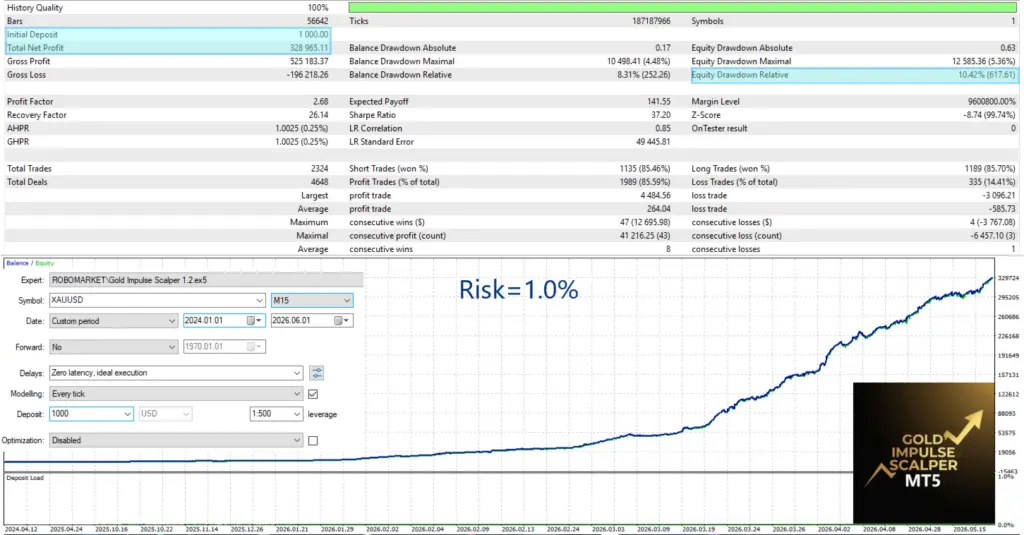
Task: Click the Margin Level value 9600800.00%
Action: (991, 102)
